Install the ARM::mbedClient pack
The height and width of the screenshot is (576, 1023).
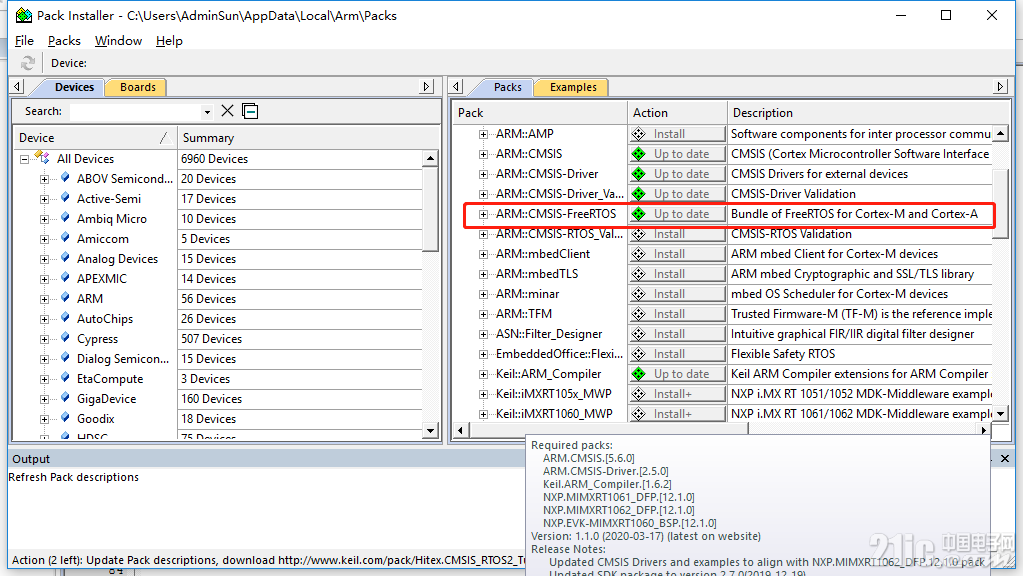click(677, 254)
